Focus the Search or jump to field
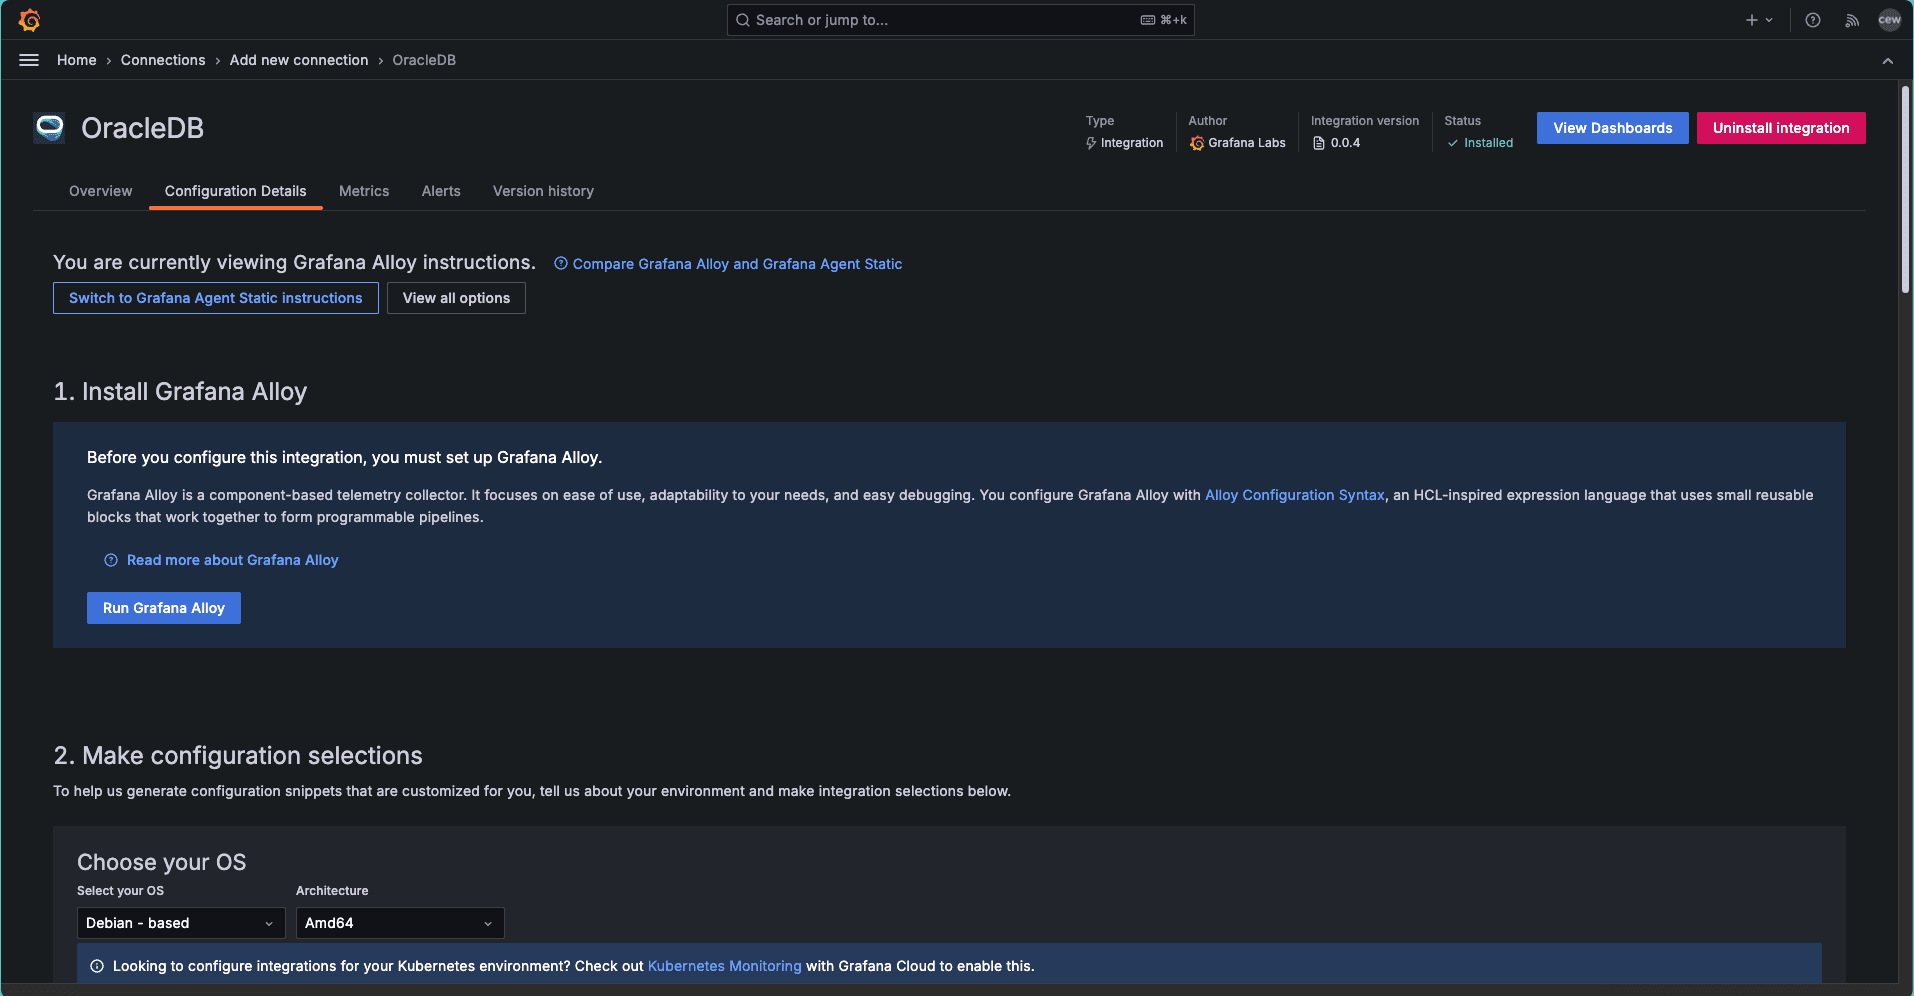The width and height of the screenshot is (1914, 996). coord(940,20)
